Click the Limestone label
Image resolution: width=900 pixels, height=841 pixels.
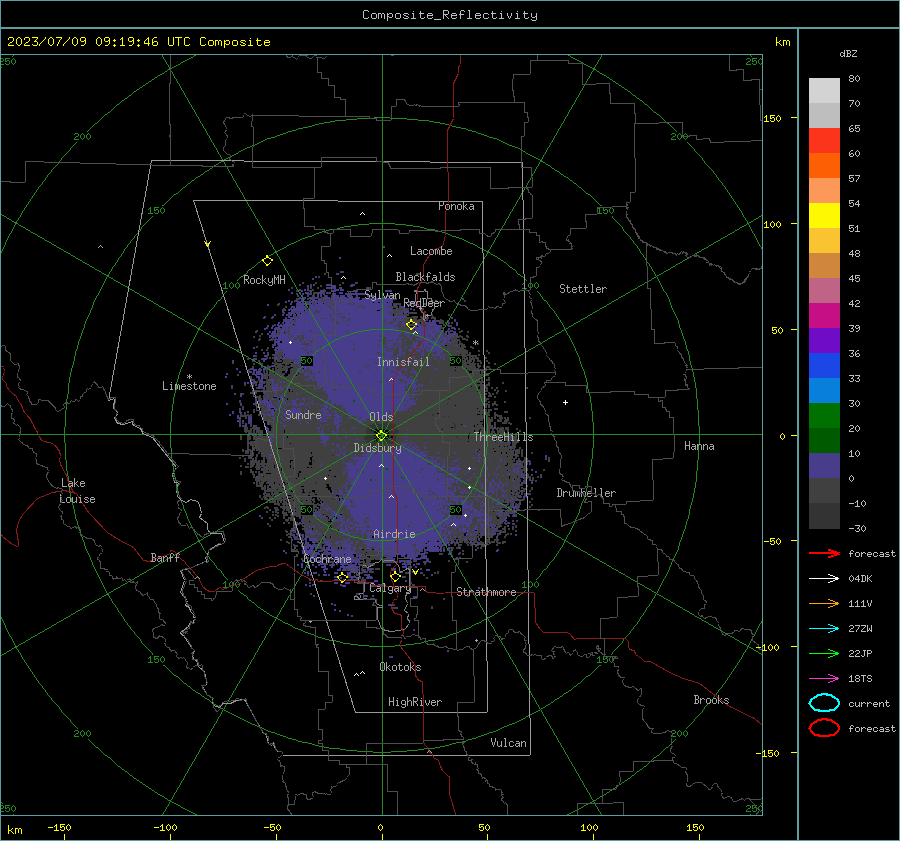click(x=189, y=386)
